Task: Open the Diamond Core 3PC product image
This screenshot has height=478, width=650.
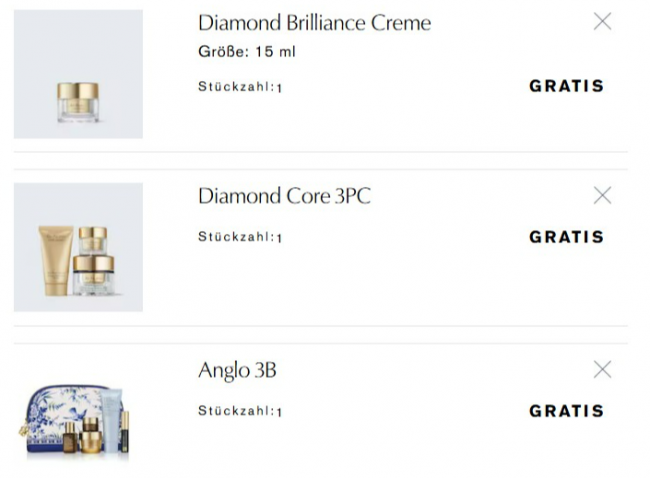Action: 78,247
